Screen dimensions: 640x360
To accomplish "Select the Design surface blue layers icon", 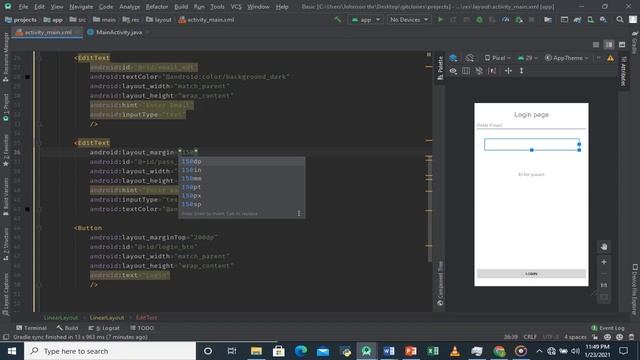I will [x=453, y=58].
